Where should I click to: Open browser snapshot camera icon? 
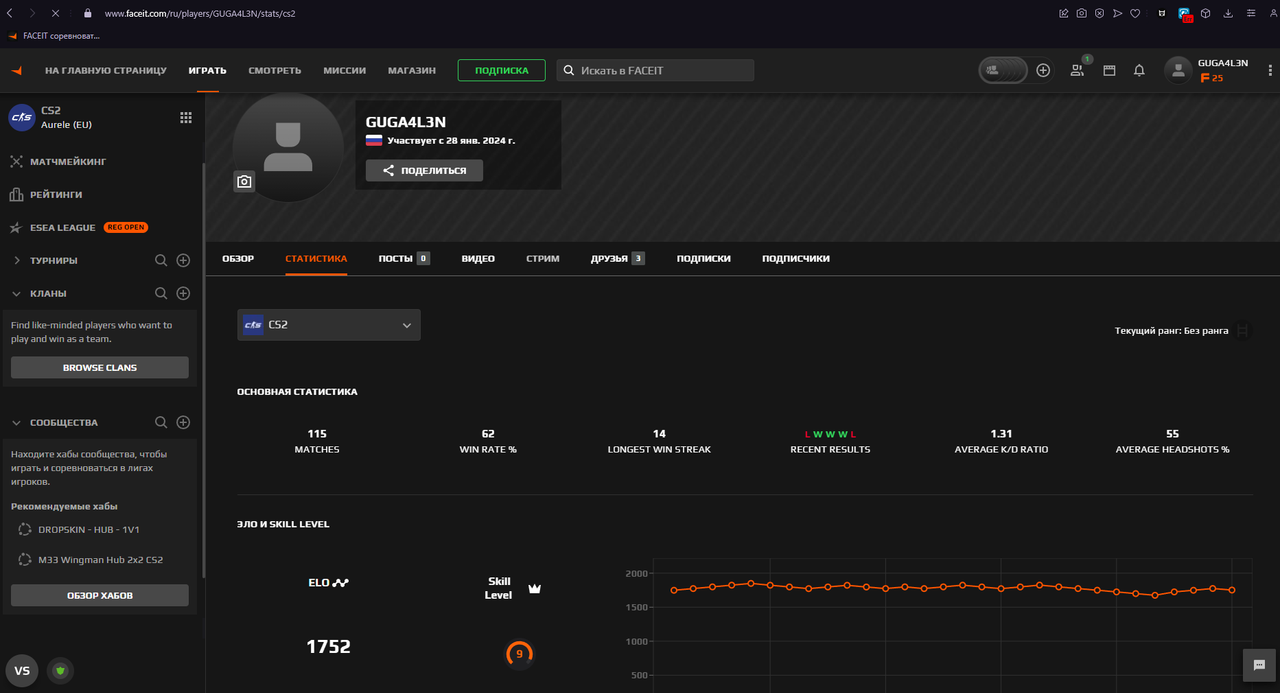coord(1081,14)
